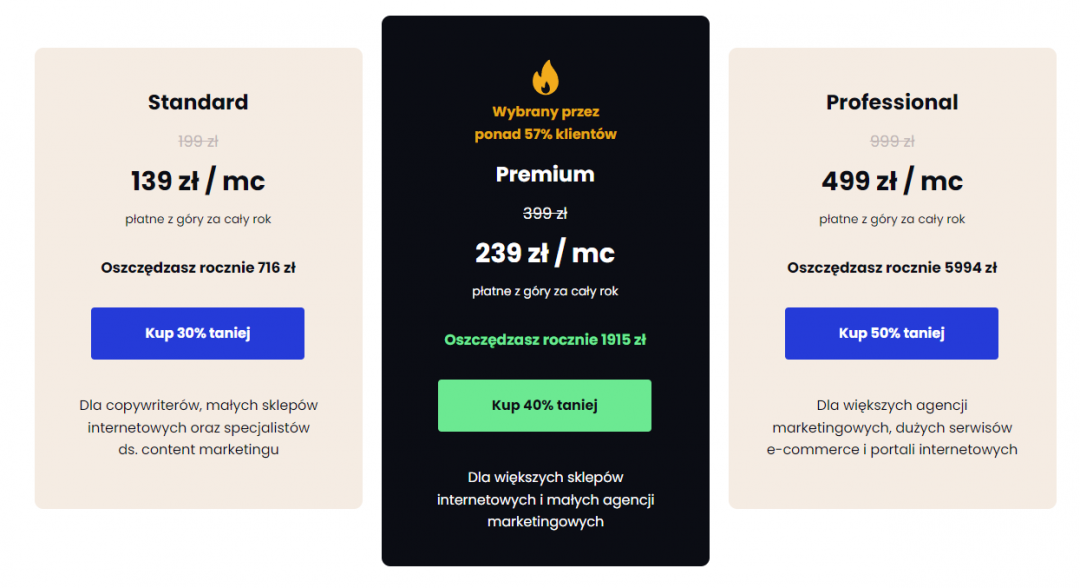Click the green "Kup 40% taniej" button
Image resolution: width=1080 pixels, height=588 pixels.
pos(544,405)
